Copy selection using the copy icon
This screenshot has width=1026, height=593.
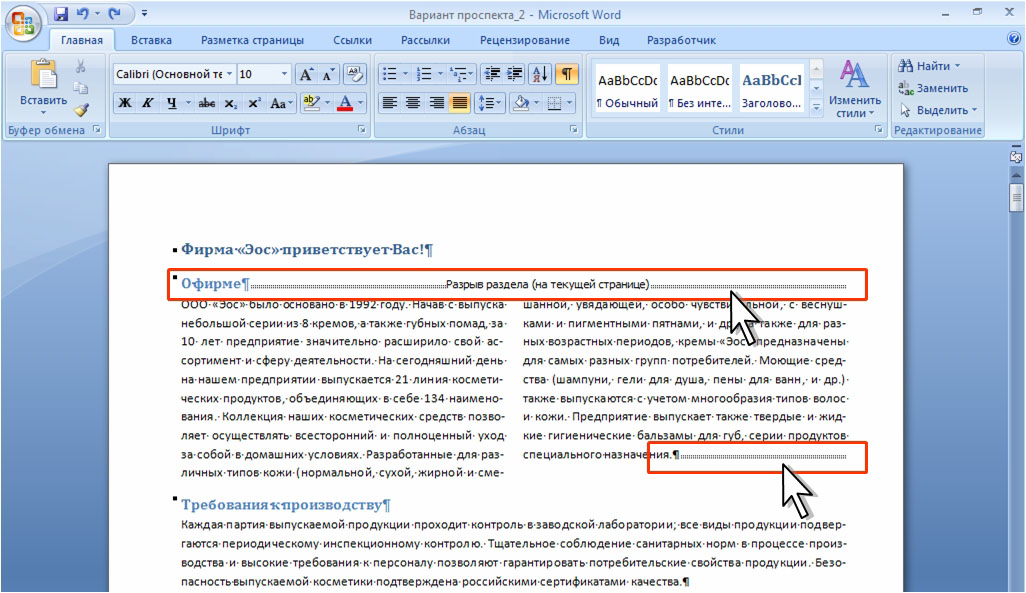click(80, 88)
